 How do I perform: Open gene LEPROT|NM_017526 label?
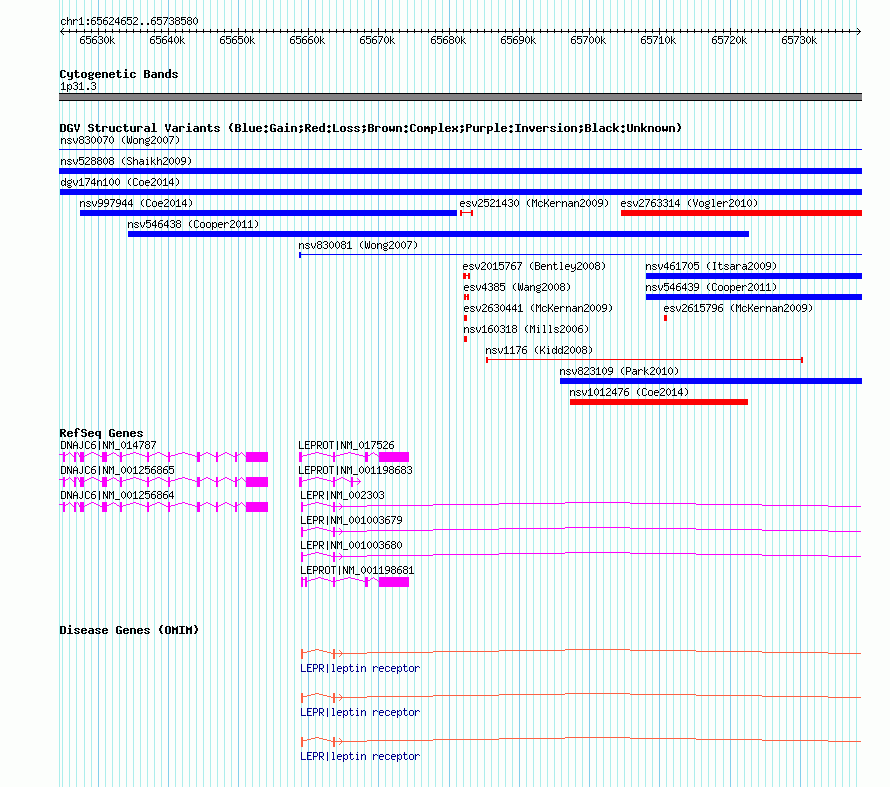tap(346, 445)
